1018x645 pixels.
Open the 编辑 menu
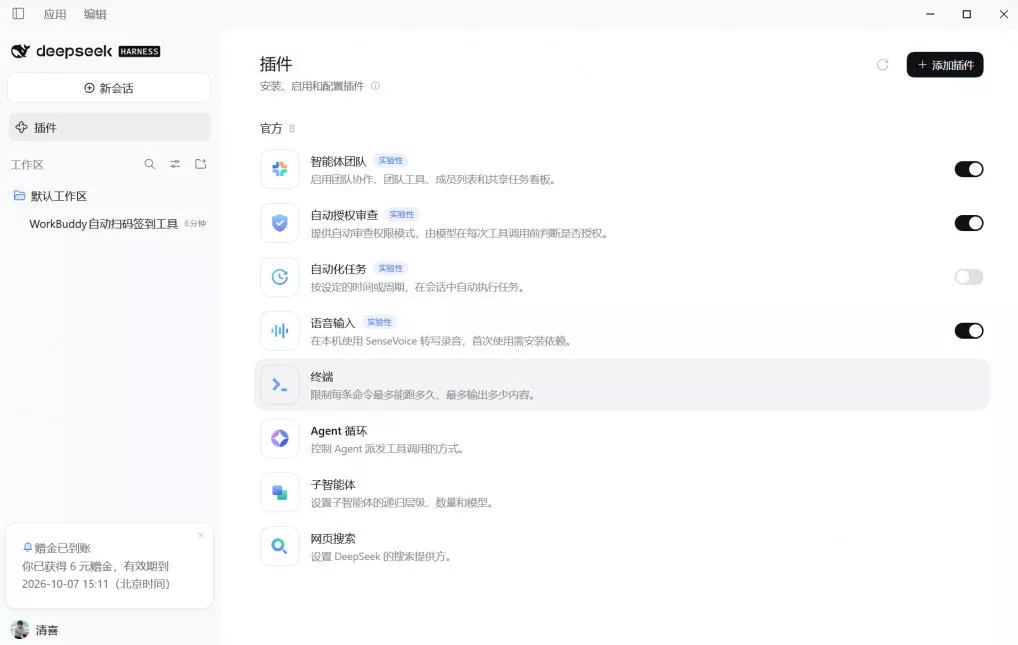point(95,14)
